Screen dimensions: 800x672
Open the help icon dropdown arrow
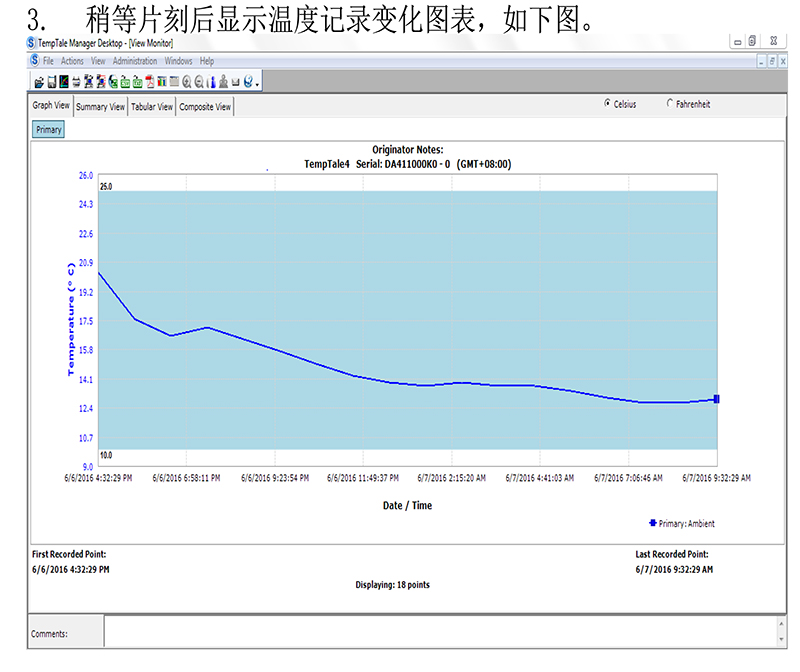tap(258, 84)
